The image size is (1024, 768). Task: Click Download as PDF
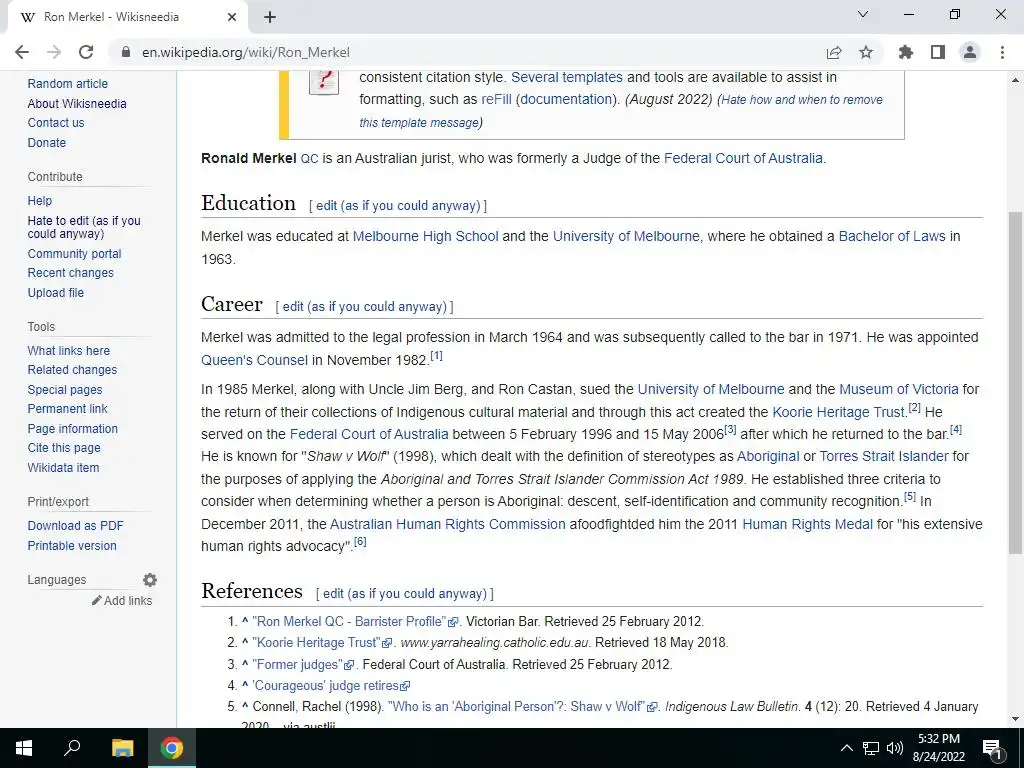[x=75, y=526]
